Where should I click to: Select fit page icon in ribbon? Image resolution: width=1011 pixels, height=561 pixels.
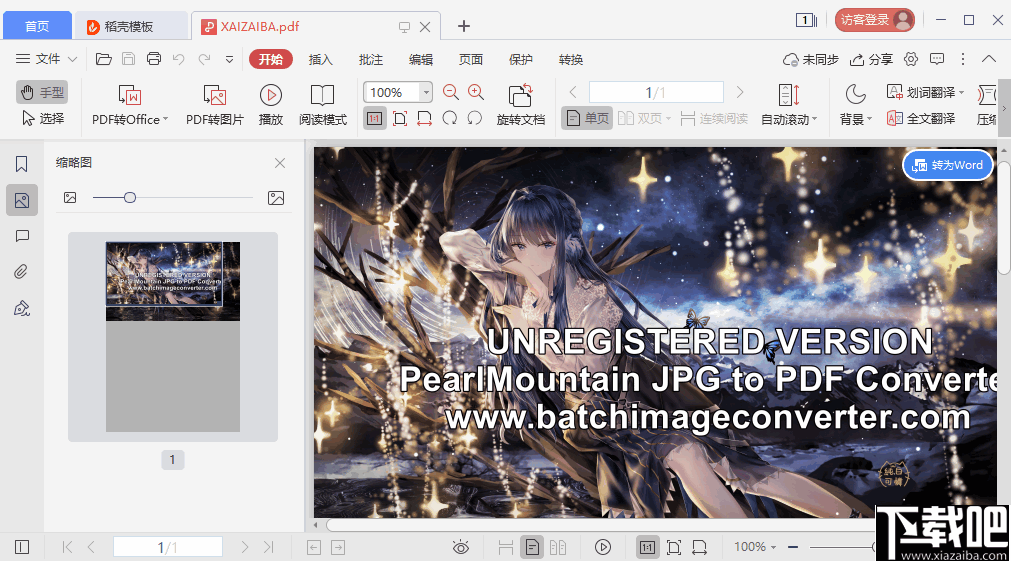(x=400, y=119)
